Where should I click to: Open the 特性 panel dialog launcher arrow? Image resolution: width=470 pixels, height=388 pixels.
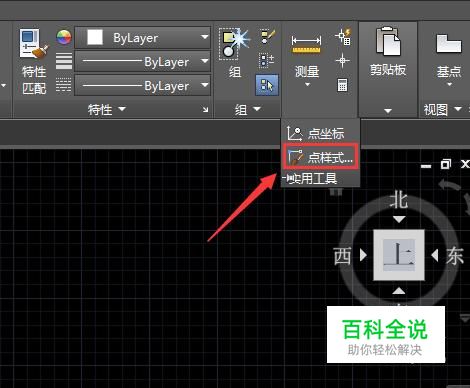[206, 109]
